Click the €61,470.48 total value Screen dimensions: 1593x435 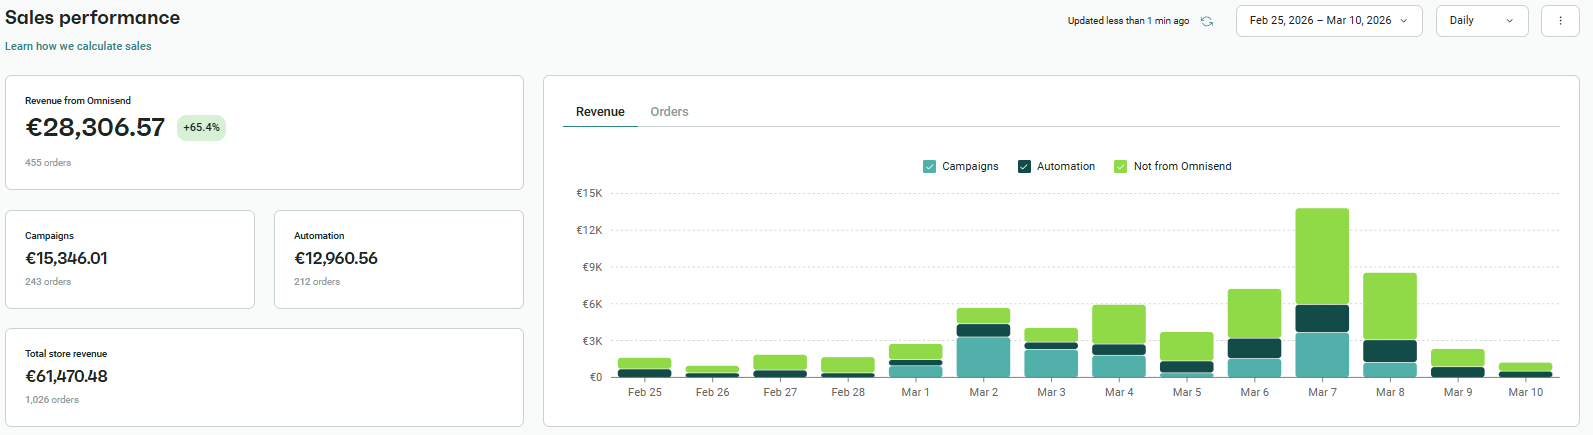click(66, 377)
